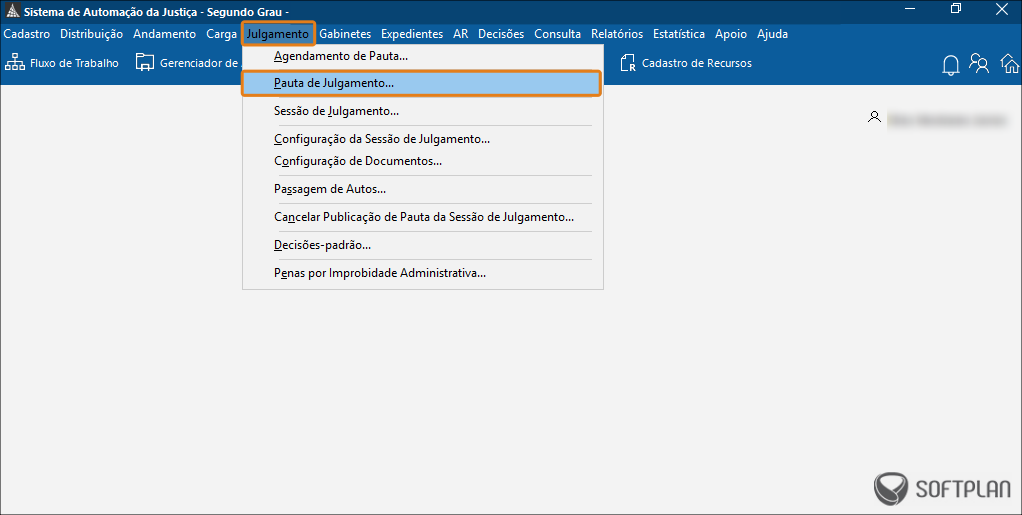Select Configuração da Sessão de Julgamento
Screen dimensions: 1022x515
pos(381,139)
